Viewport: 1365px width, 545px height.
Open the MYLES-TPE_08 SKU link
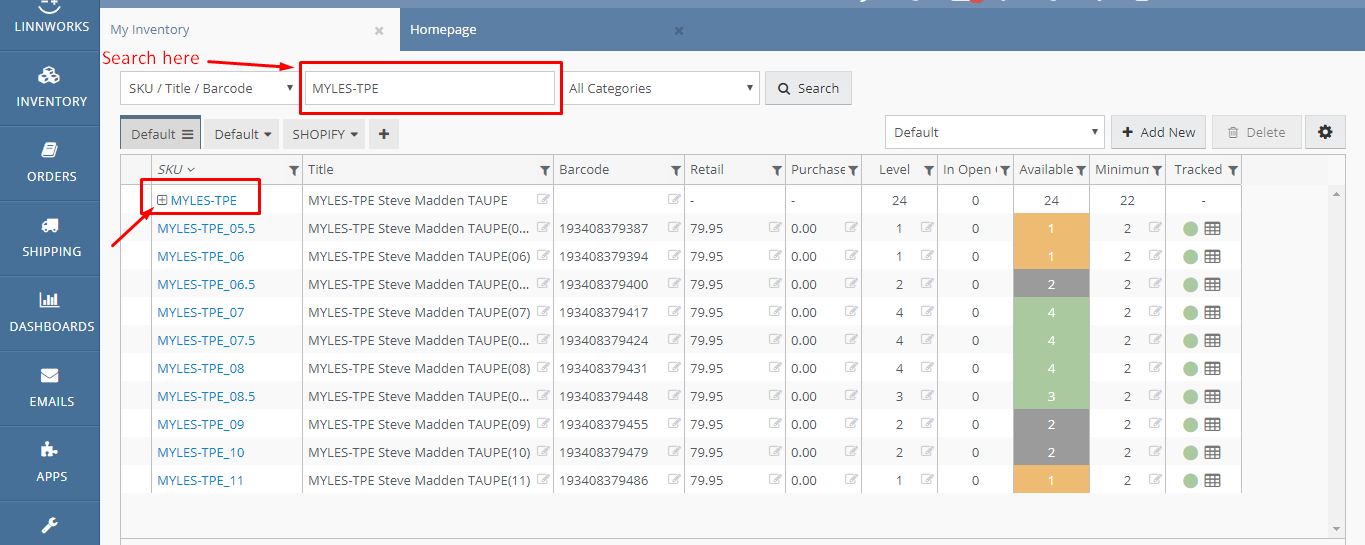tap(201, 368)
